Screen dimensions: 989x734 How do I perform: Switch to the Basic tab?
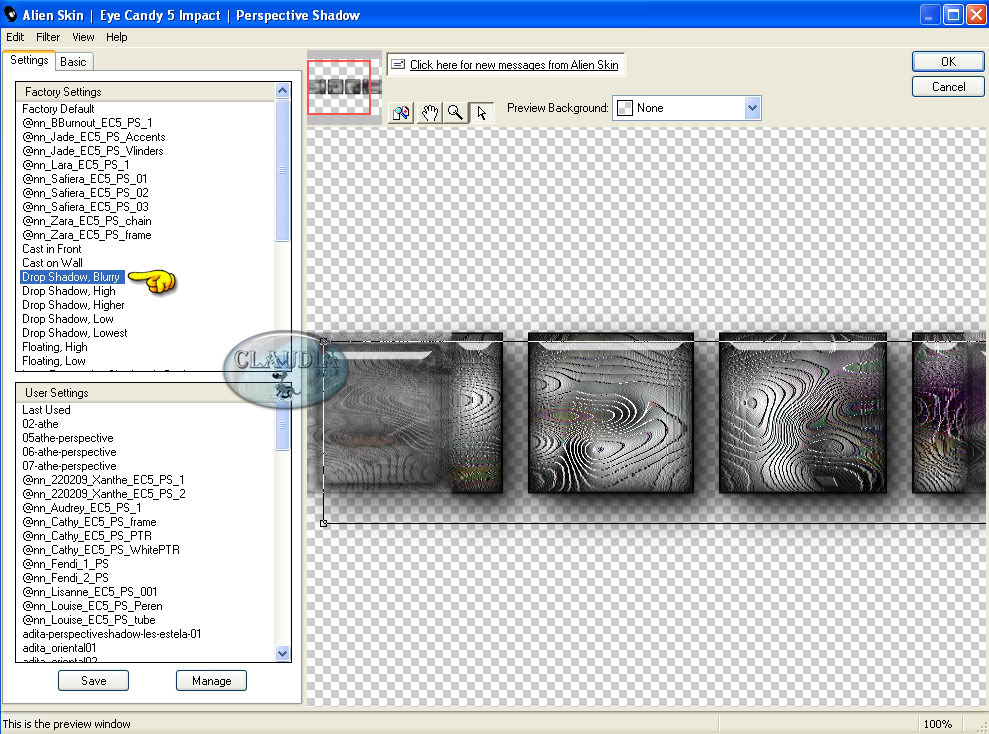pyautogui.click(x=73, y=62)
